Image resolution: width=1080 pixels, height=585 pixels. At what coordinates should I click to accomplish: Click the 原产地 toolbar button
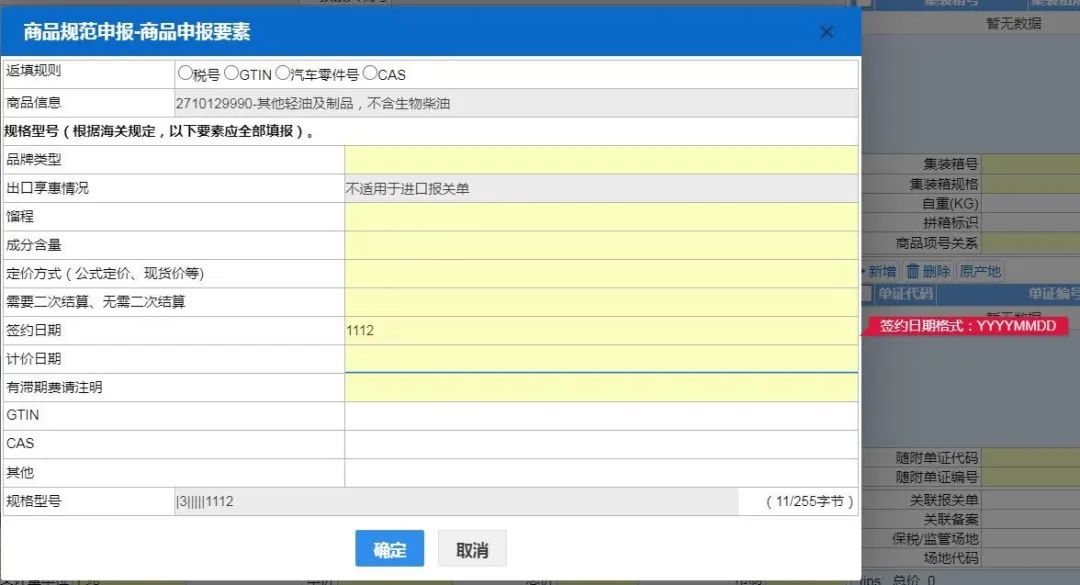[979, 271]
